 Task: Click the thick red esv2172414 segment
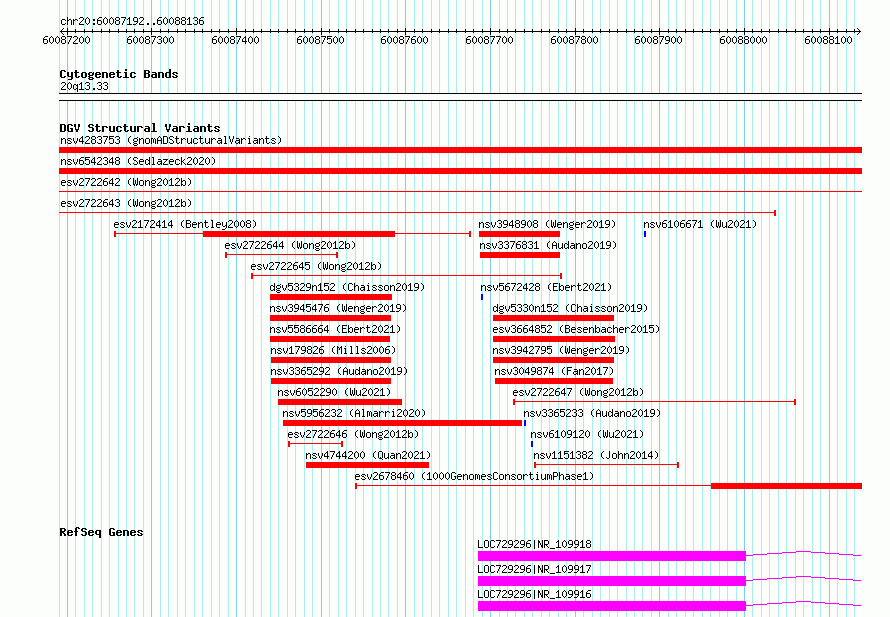tap(299, 234)
